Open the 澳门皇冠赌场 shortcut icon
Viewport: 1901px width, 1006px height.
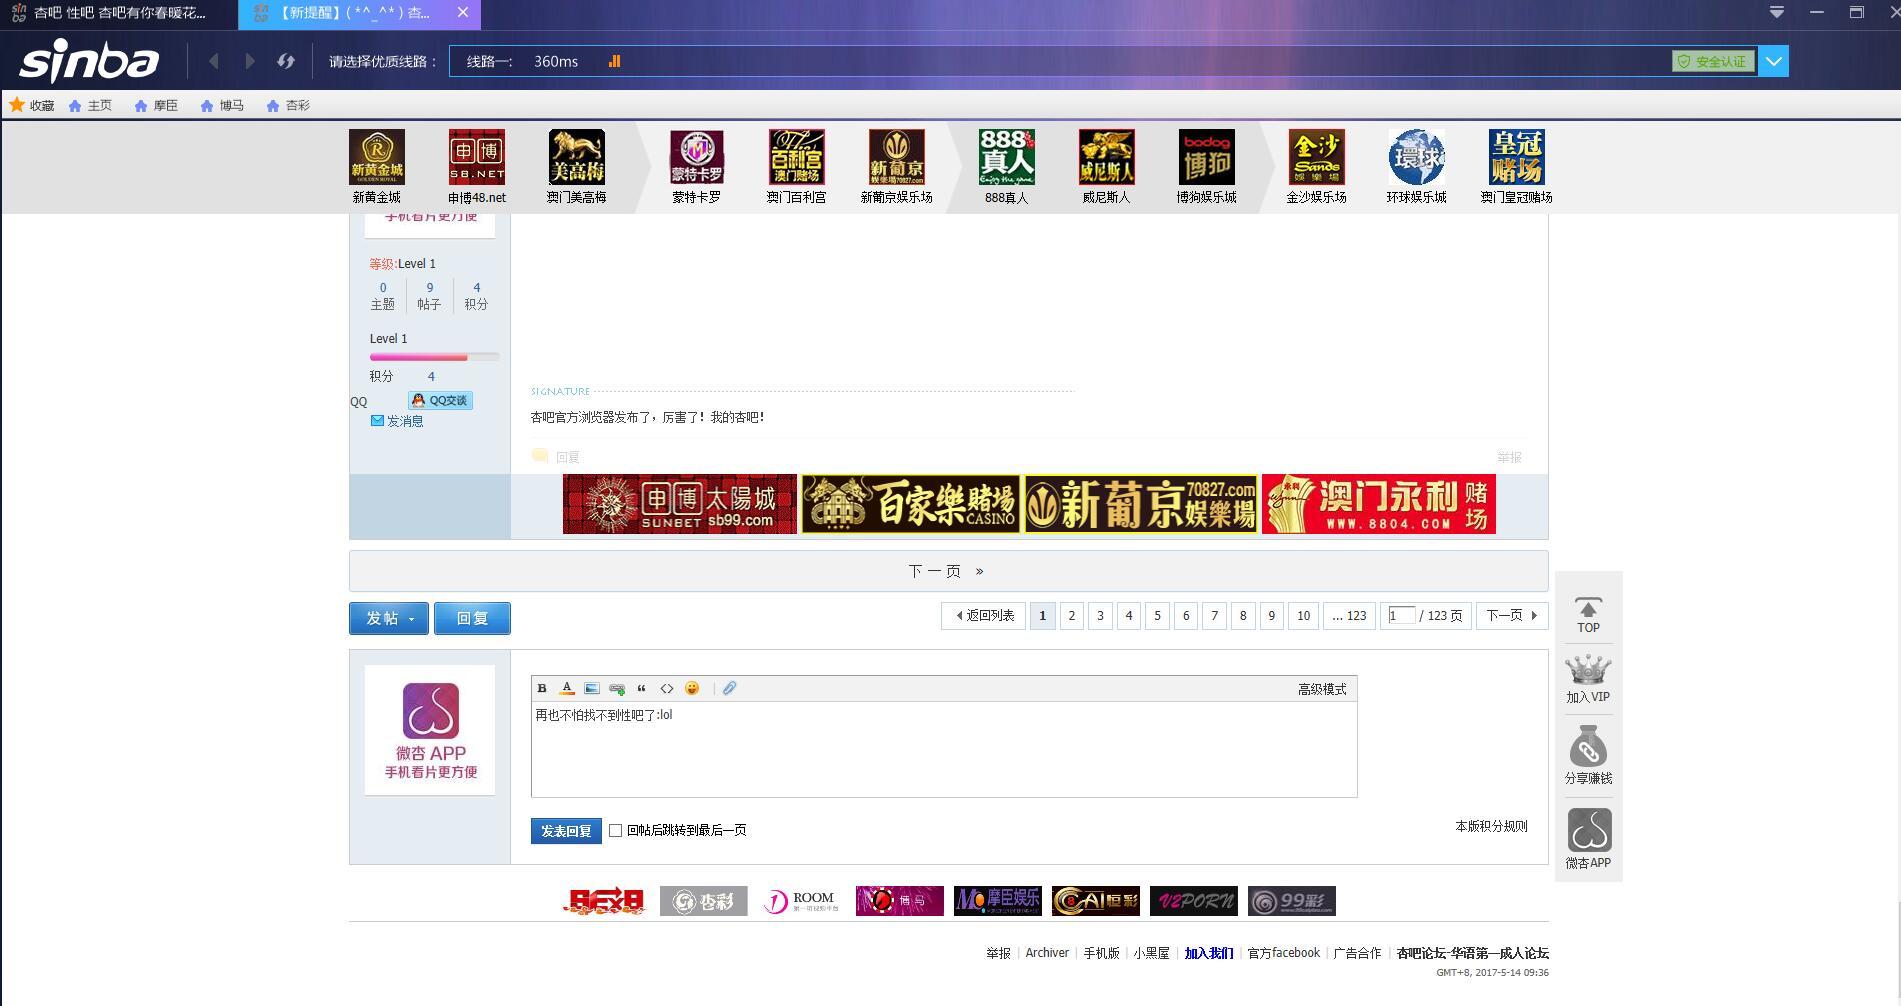pyautogui.click(x=1516, y=157)
